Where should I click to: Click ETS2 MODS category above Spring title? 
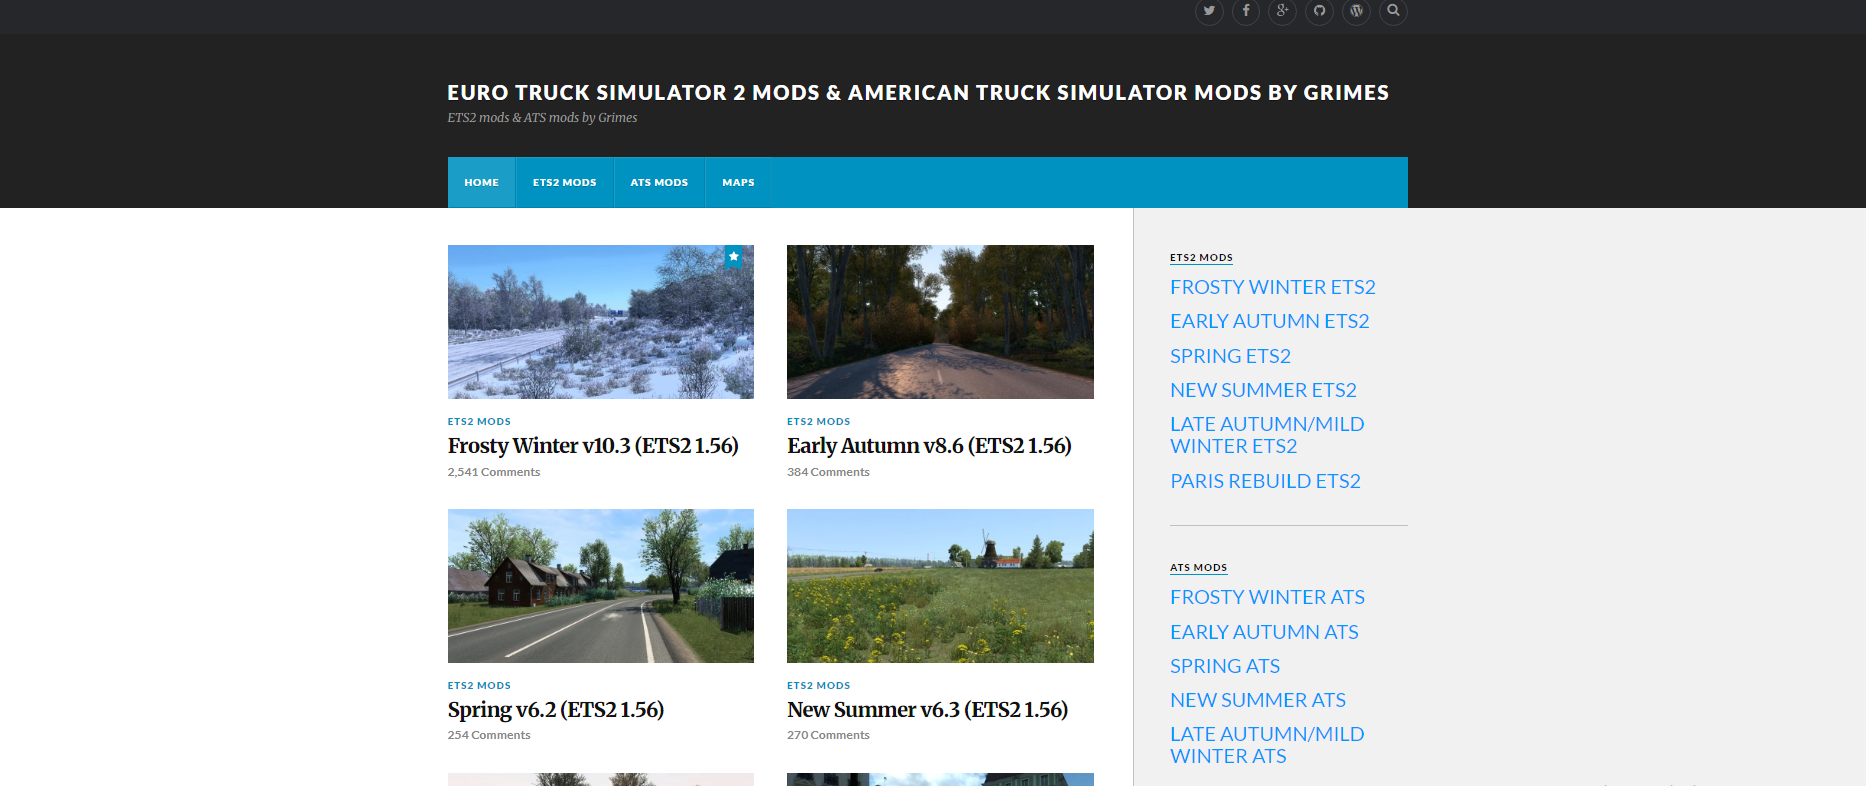point(479,686)
